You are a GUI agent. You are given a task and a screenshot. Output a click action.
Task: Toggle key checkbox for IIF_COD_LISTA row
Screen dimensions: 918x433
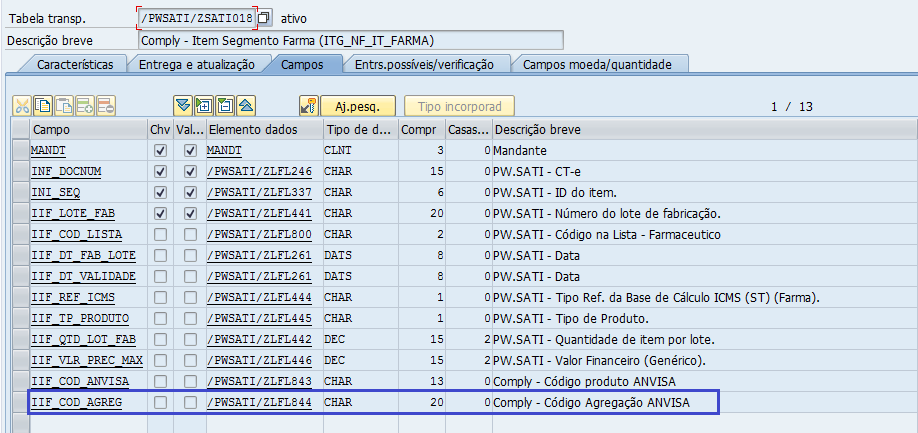(160, 234)
